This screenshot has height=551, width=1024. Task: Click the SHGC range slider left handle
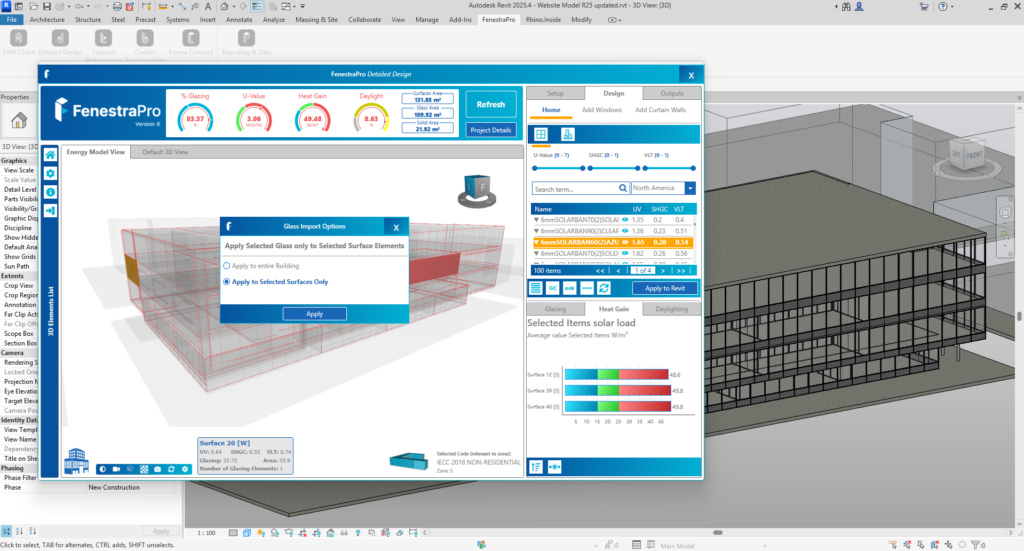[x=590, y=168]
